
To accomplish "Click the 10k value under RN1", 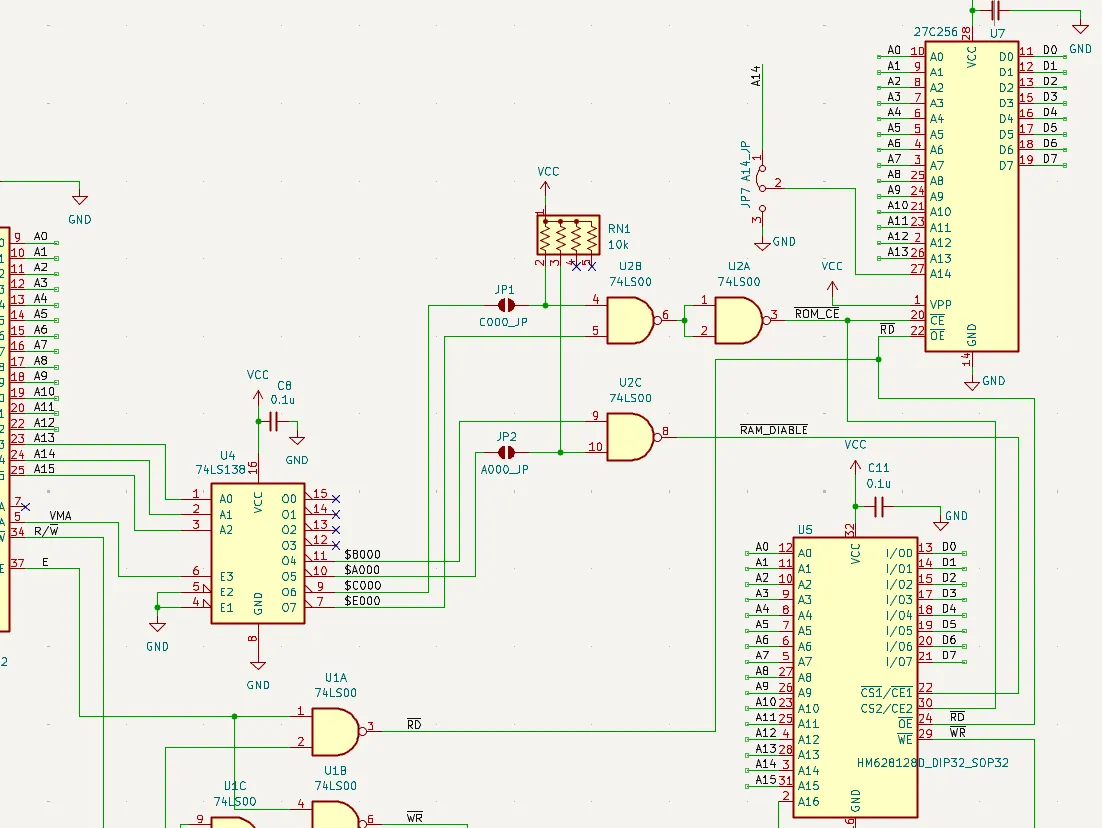I will point(618,245).
